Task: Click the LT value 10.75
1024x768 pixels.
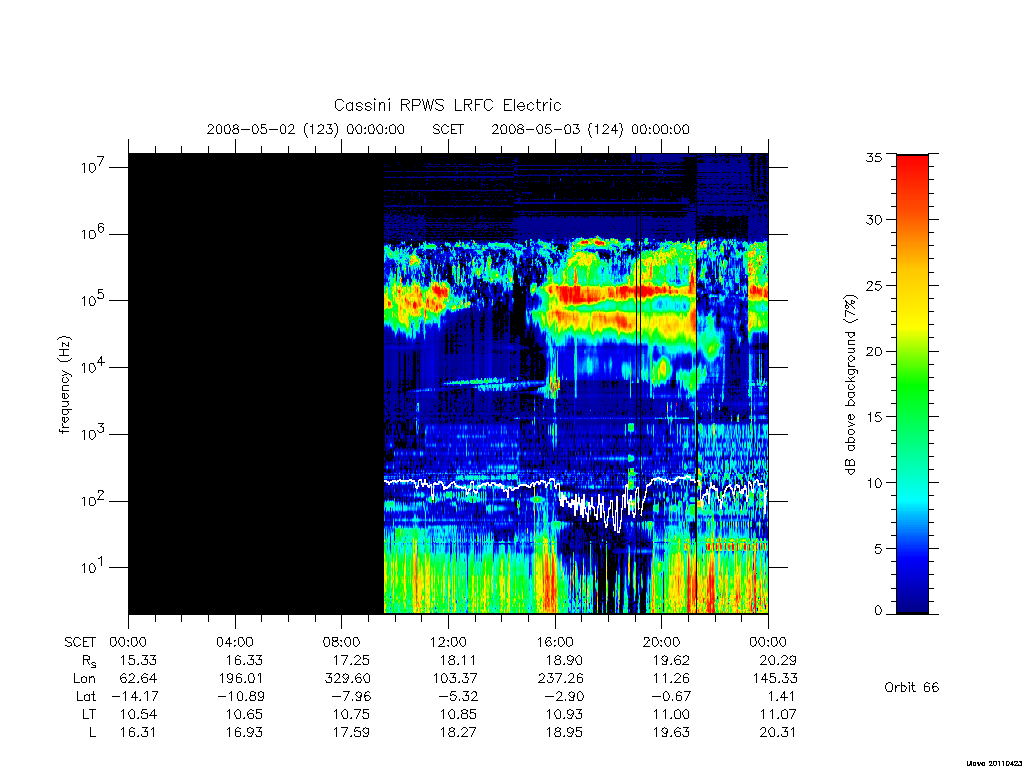Action: (351, 714)
